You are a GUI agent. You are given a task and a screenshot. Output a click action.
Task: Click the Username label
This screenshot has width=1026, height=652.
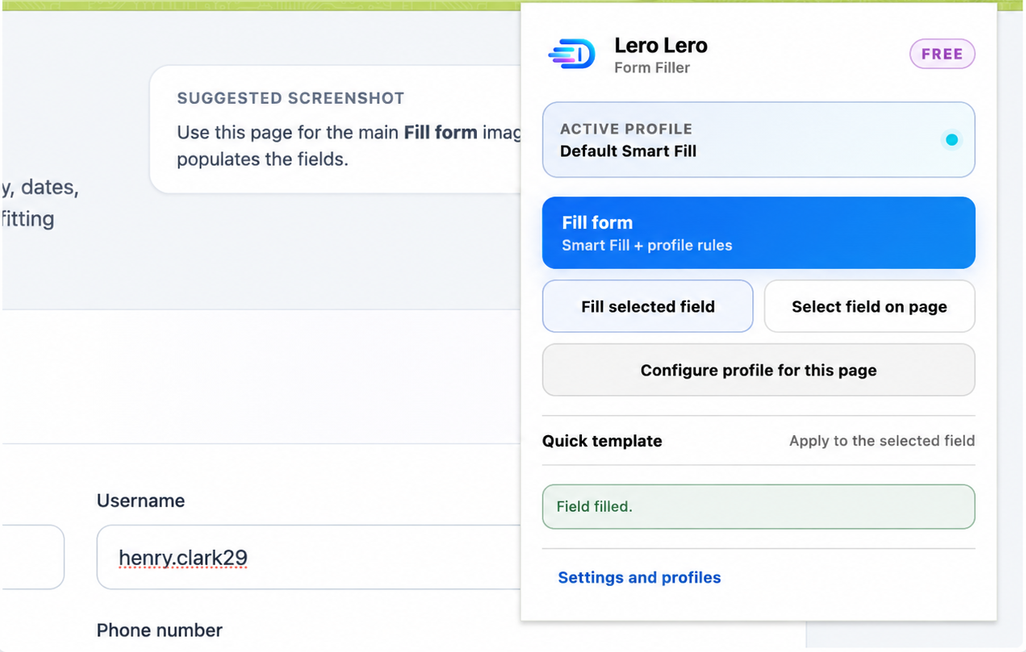point(141,501)
